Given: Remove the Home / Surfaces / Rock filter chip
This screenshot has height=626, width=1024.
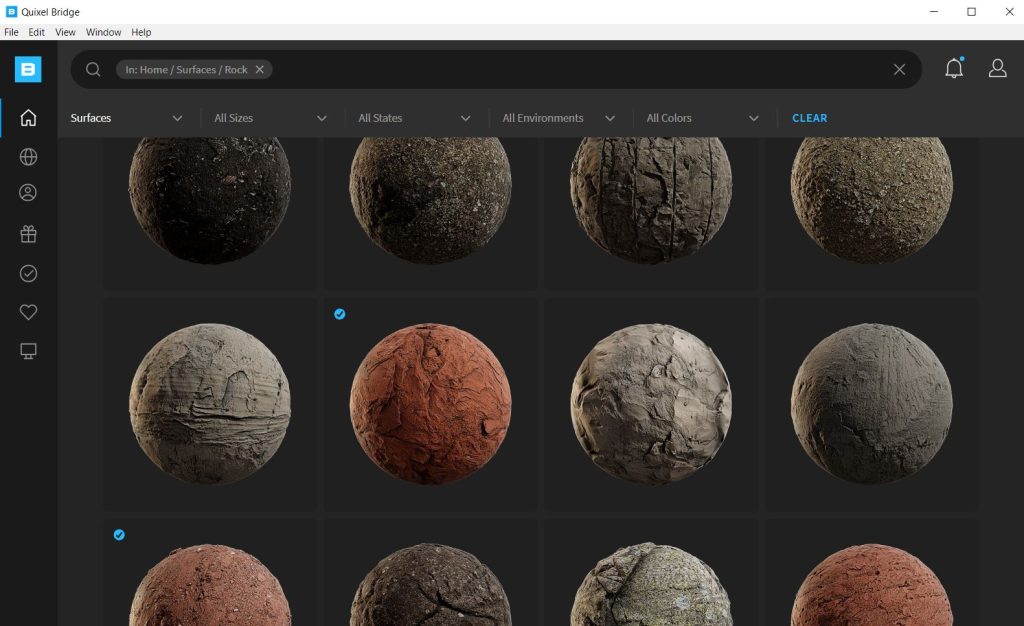Looking at the screenshot, I should [259, 69].
